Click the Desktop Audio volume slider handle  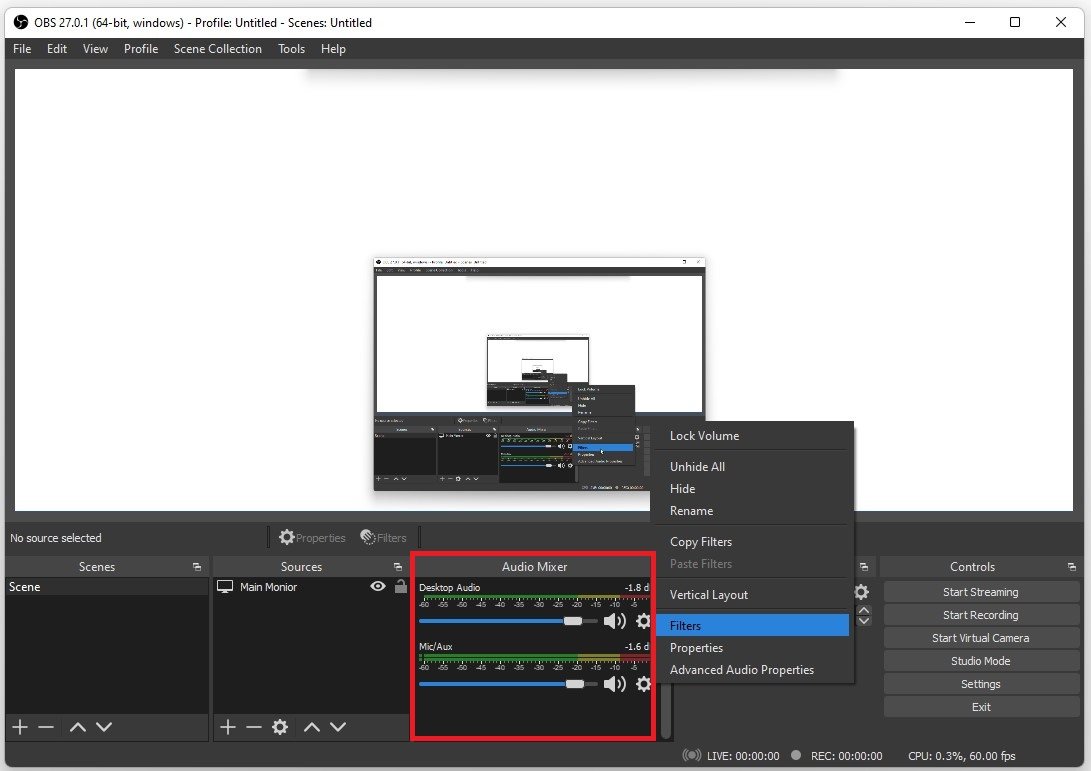(x=572, y=621)
